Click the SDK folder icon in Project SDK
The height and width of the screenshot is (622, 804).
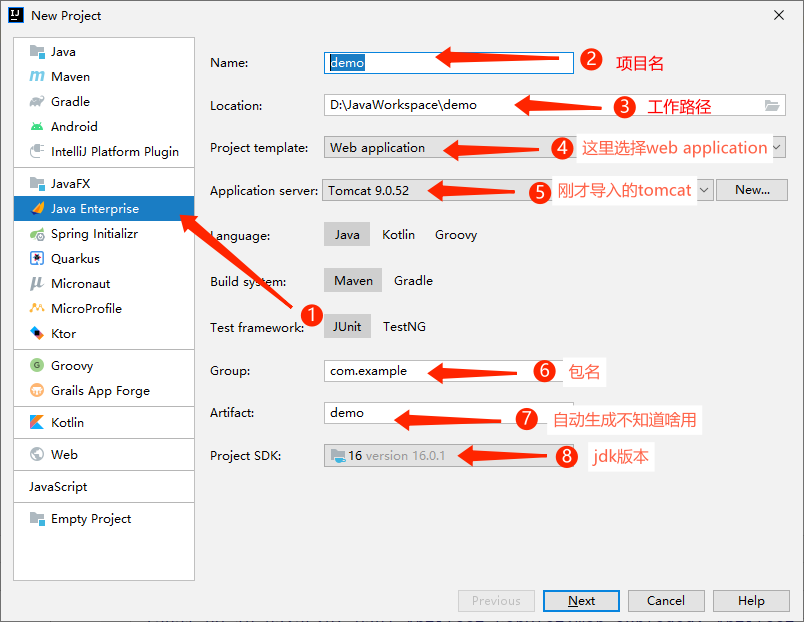[x=338, y=456]
